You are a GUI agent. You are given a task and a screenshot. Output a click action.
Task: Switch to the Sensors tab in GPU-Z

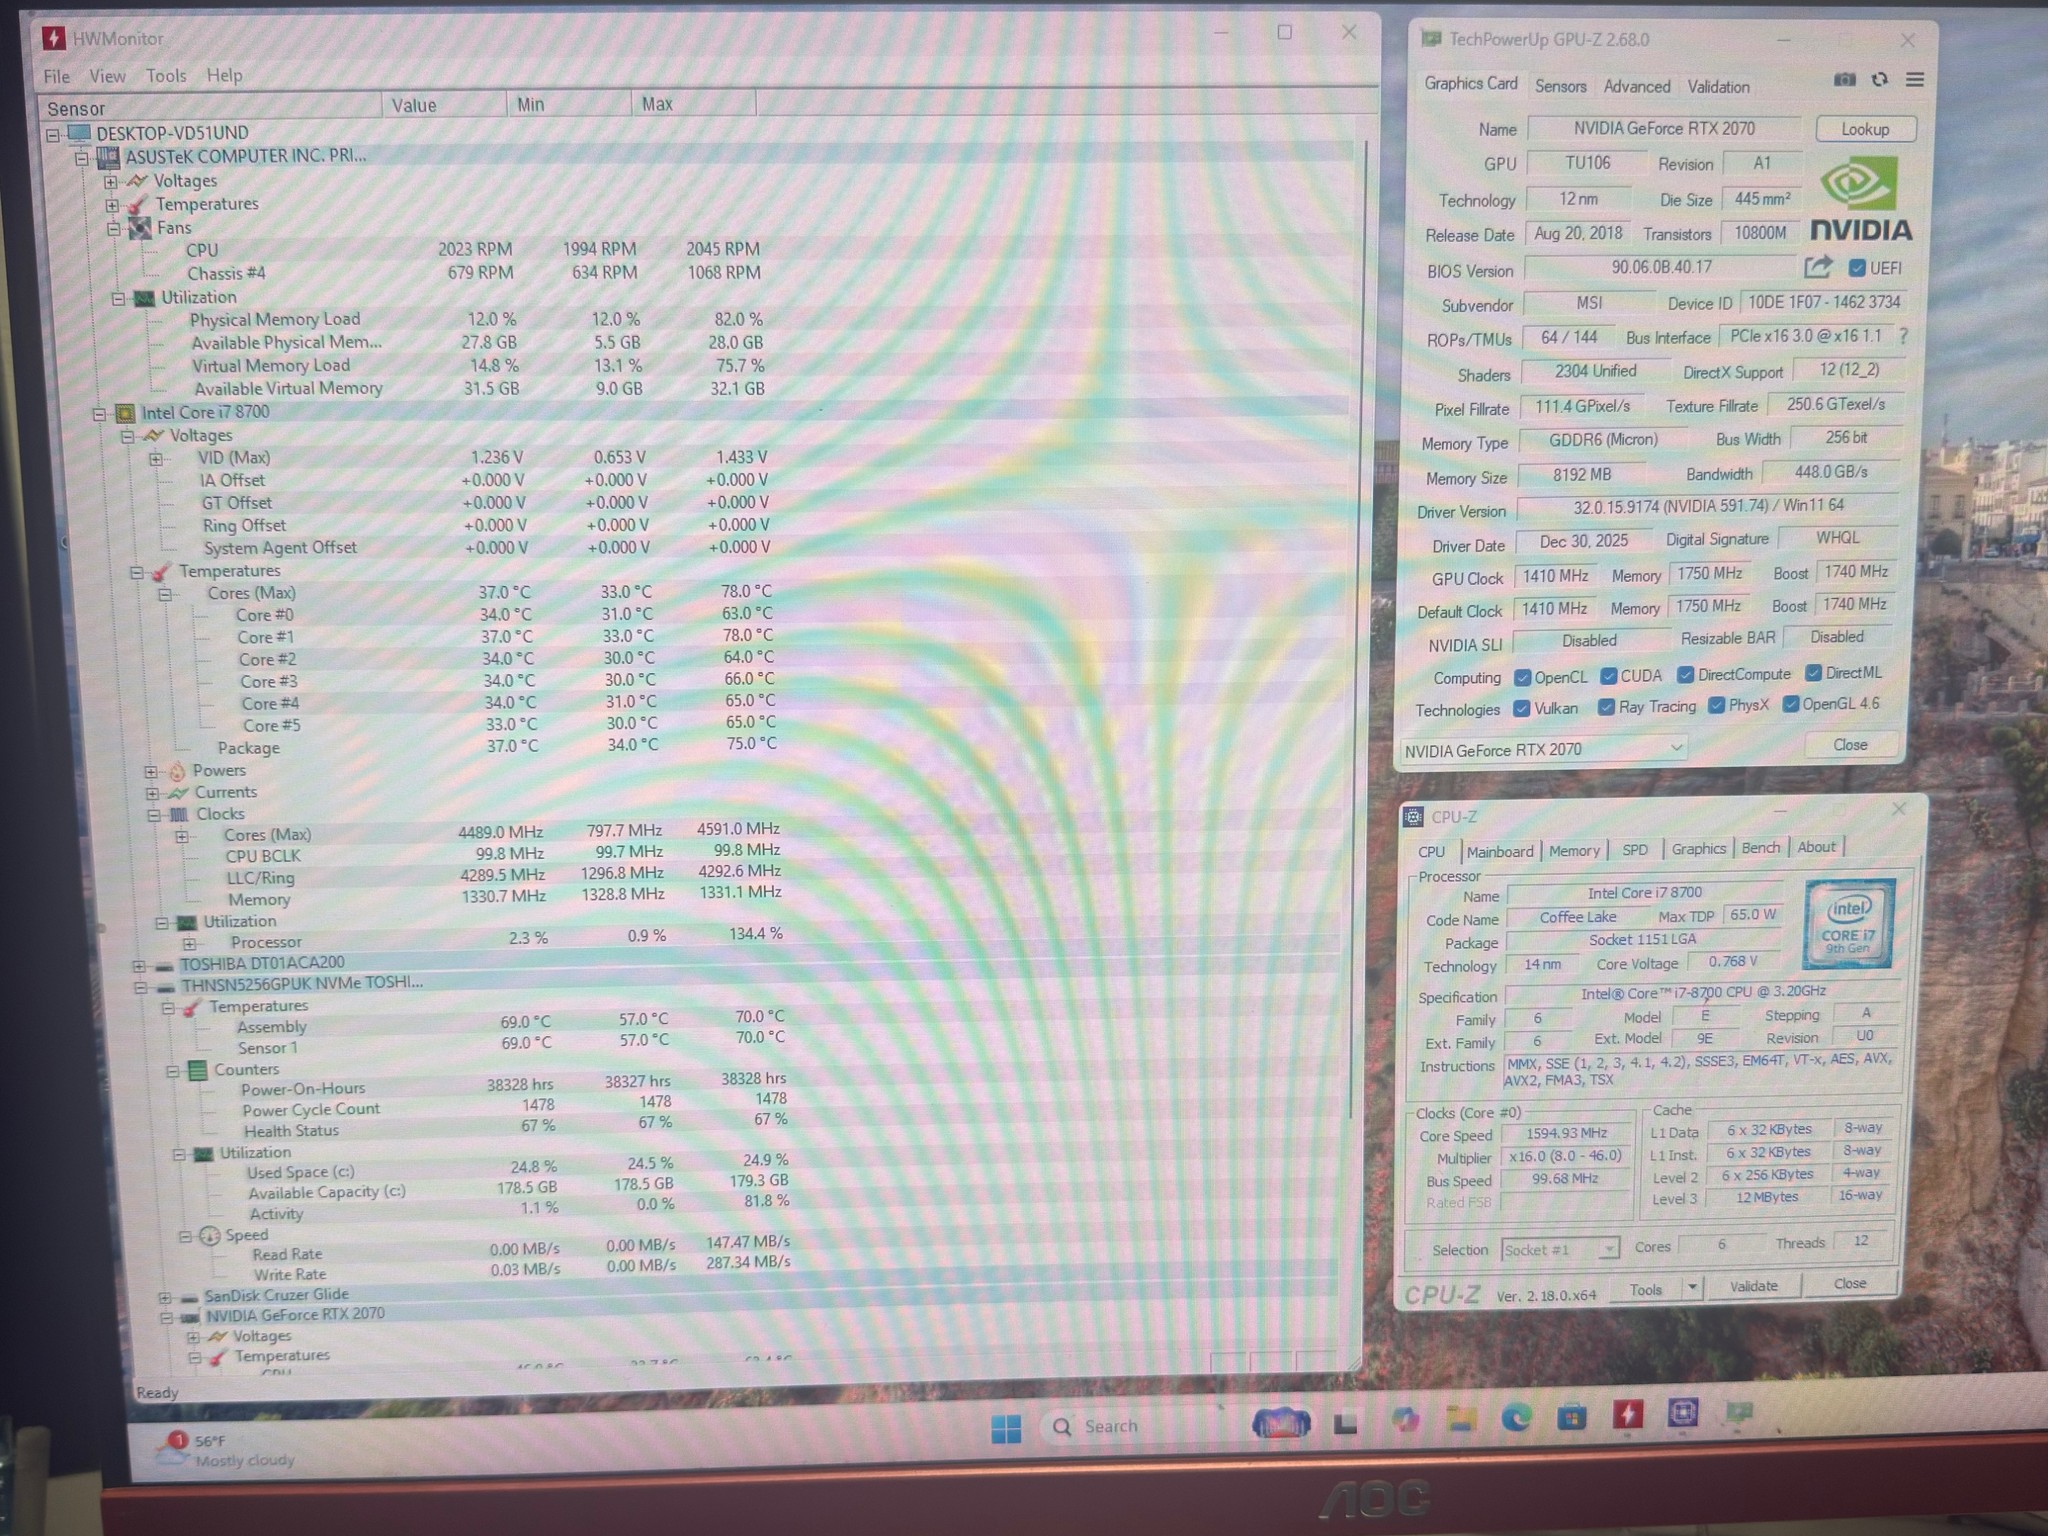point(1560,86)
